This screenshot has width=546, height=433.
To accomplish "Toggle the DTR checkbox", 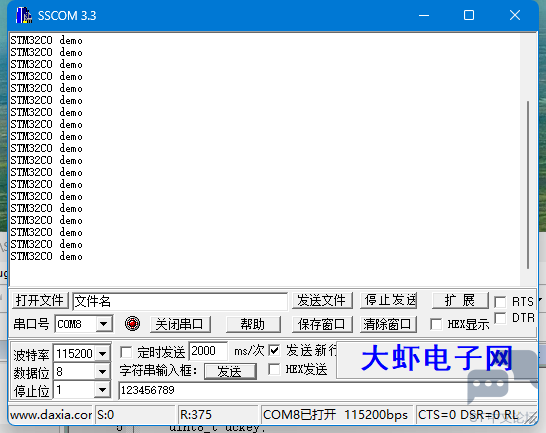I will click(x=500, y=318).
